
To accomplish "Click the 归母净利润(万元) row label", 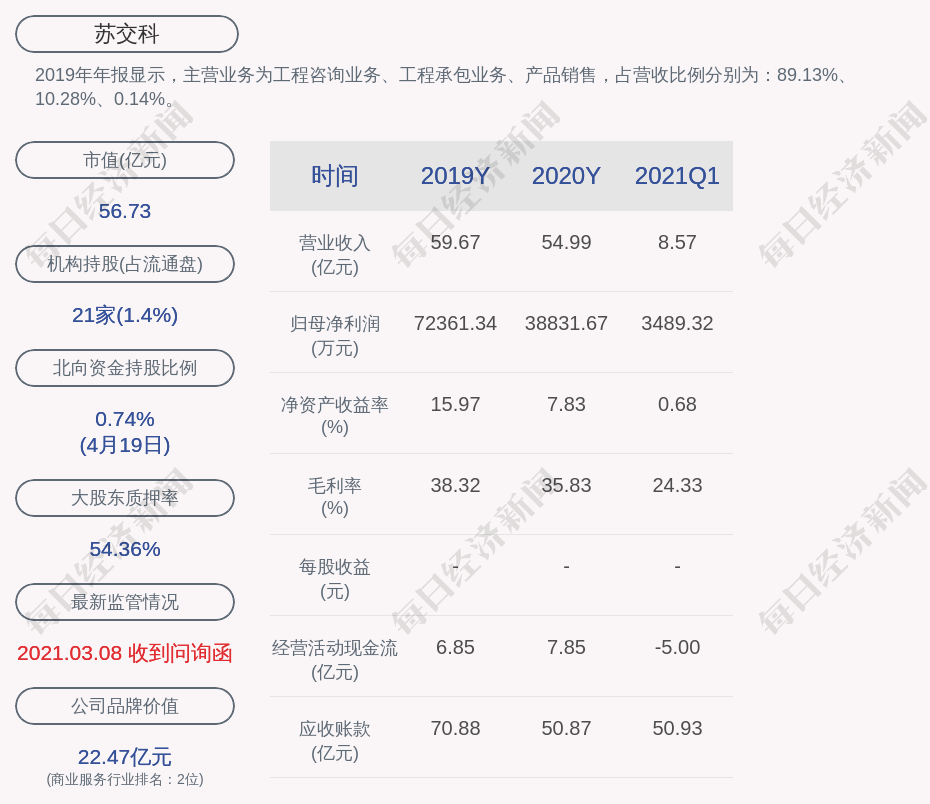I will click(335, 336).
